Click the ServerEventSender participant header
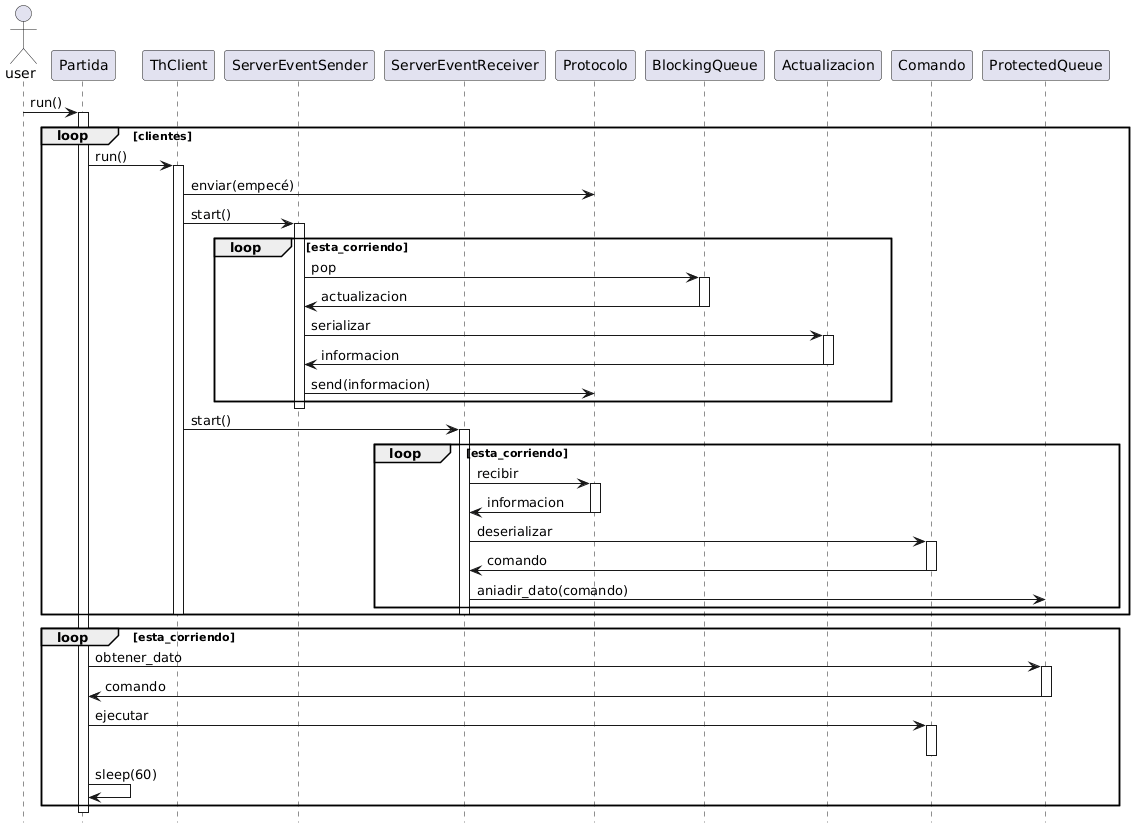This screenshot has width=1134, height=828. [299, 65]
